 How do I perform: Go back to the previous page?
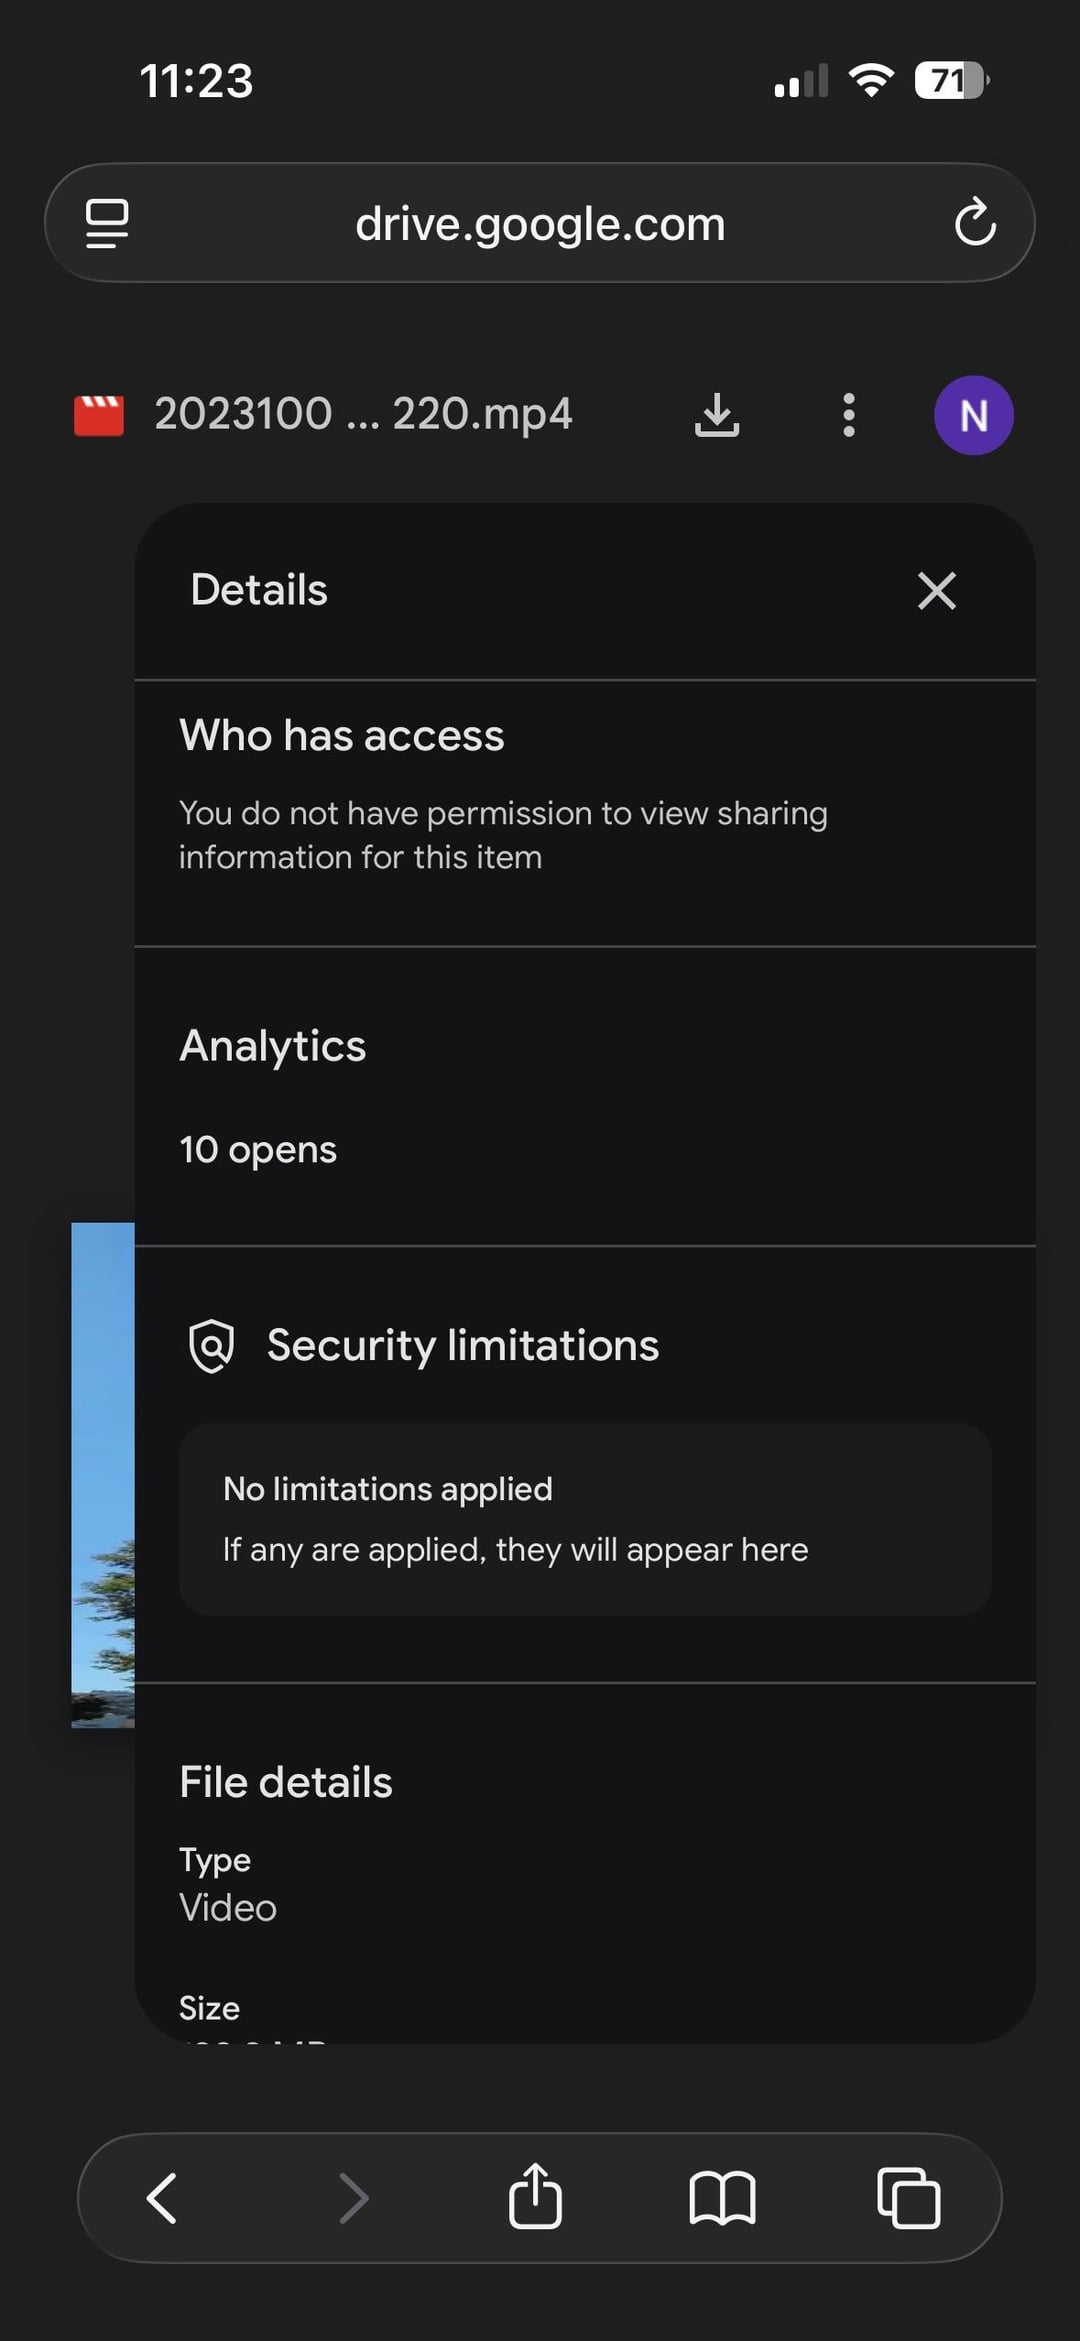pos(162,2198)
